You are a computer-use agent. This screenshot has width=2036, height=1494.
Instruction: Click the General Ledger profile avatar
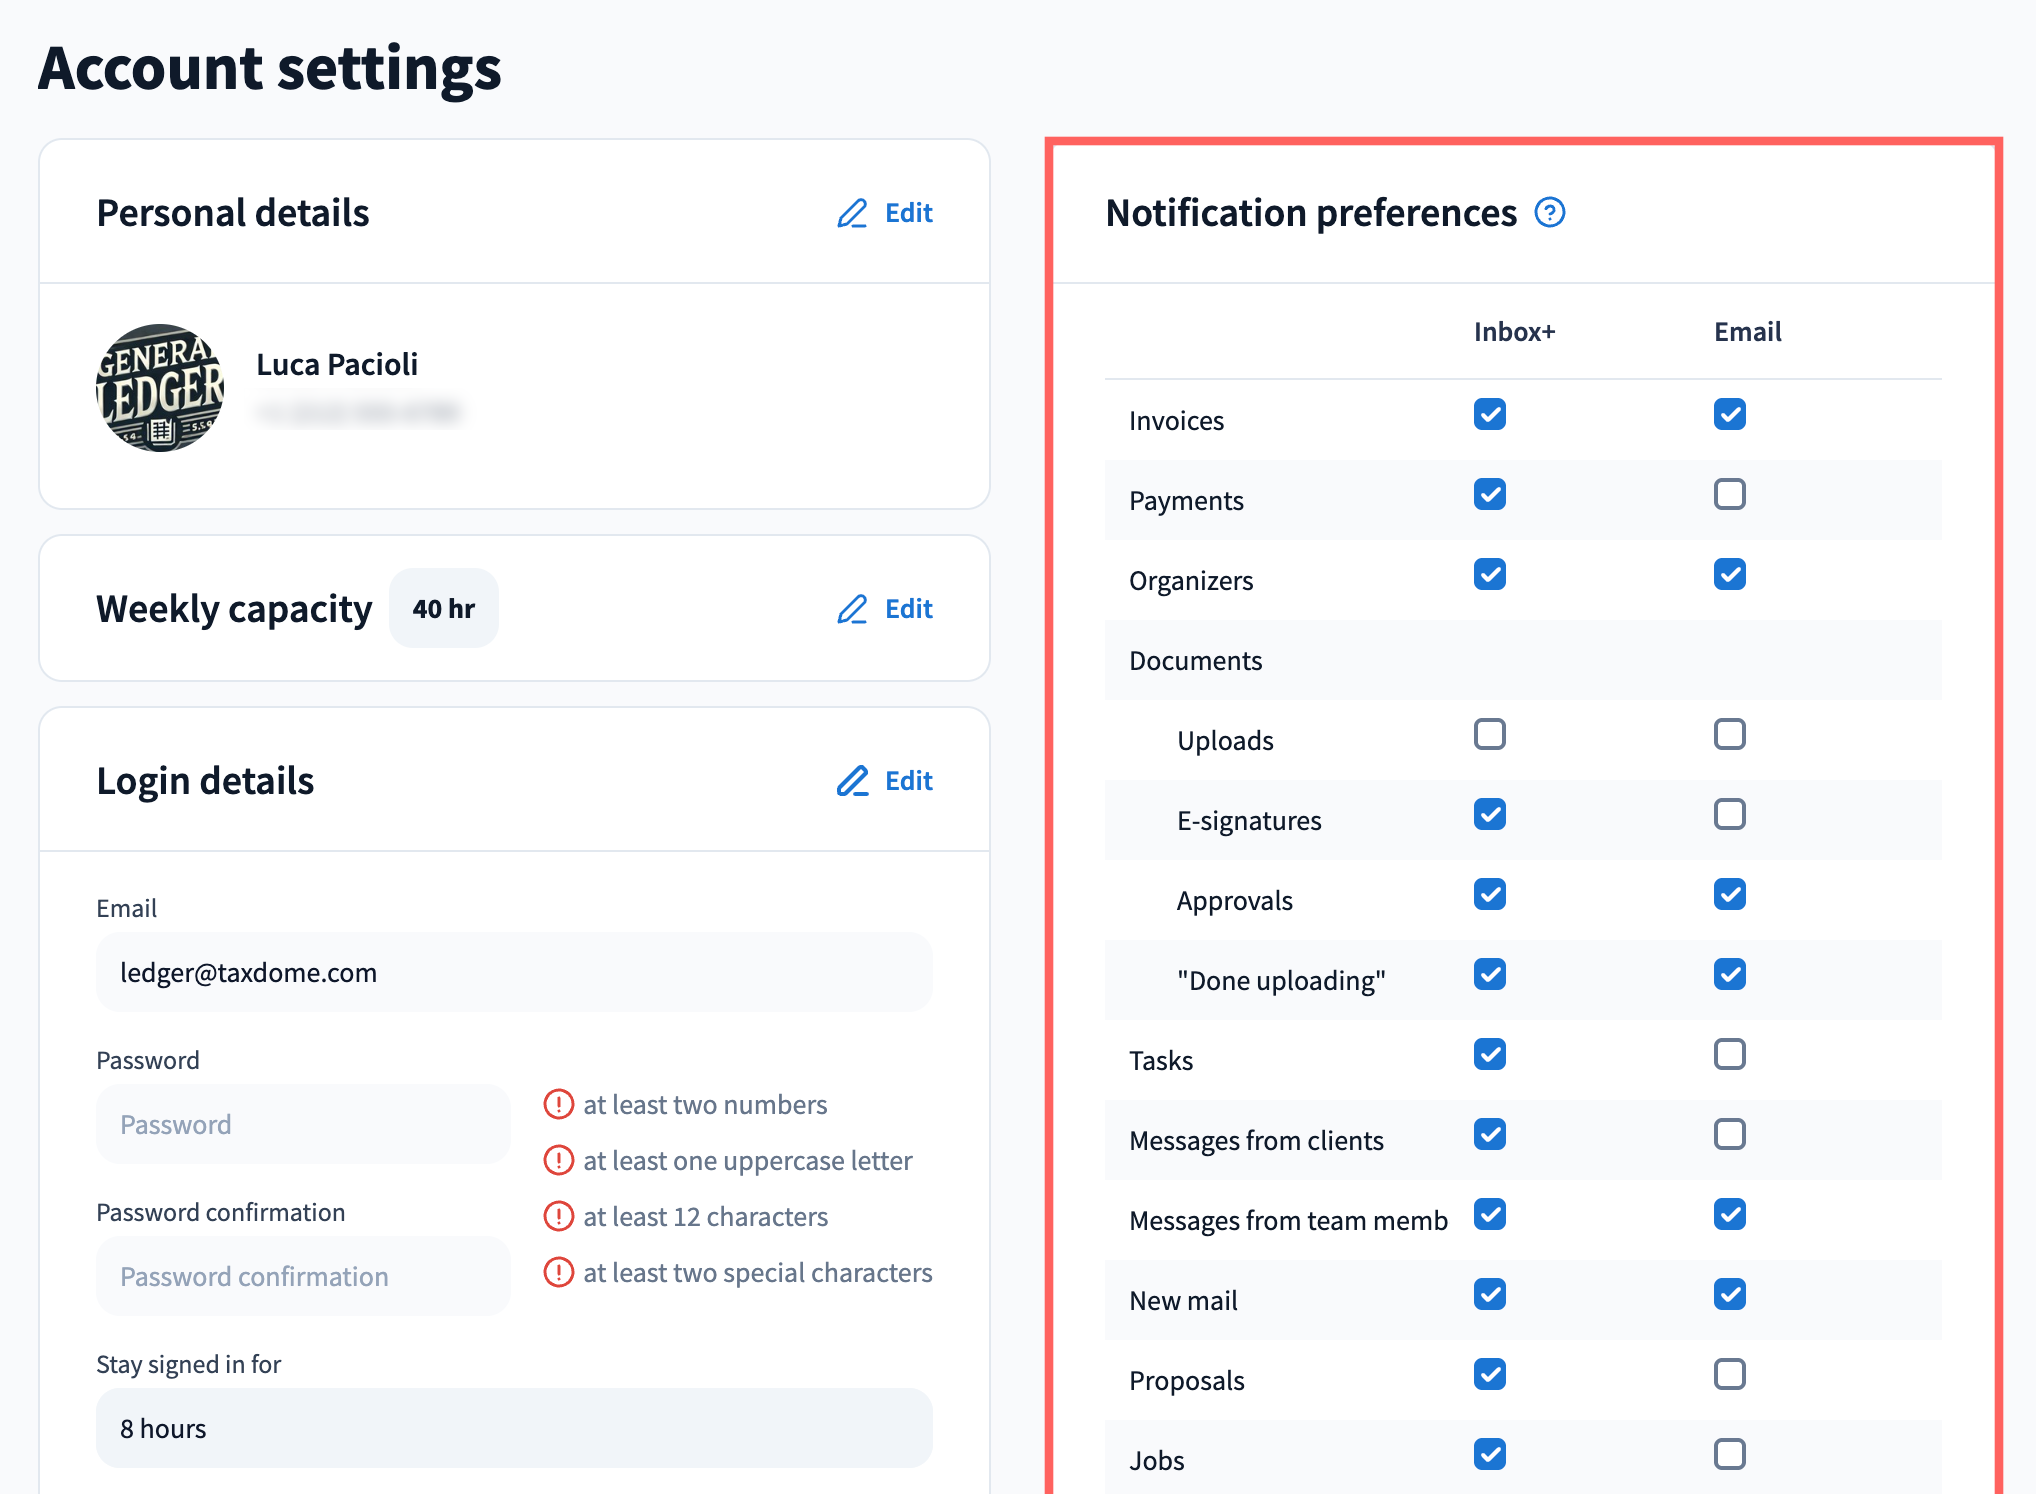[x=160, y=388]
